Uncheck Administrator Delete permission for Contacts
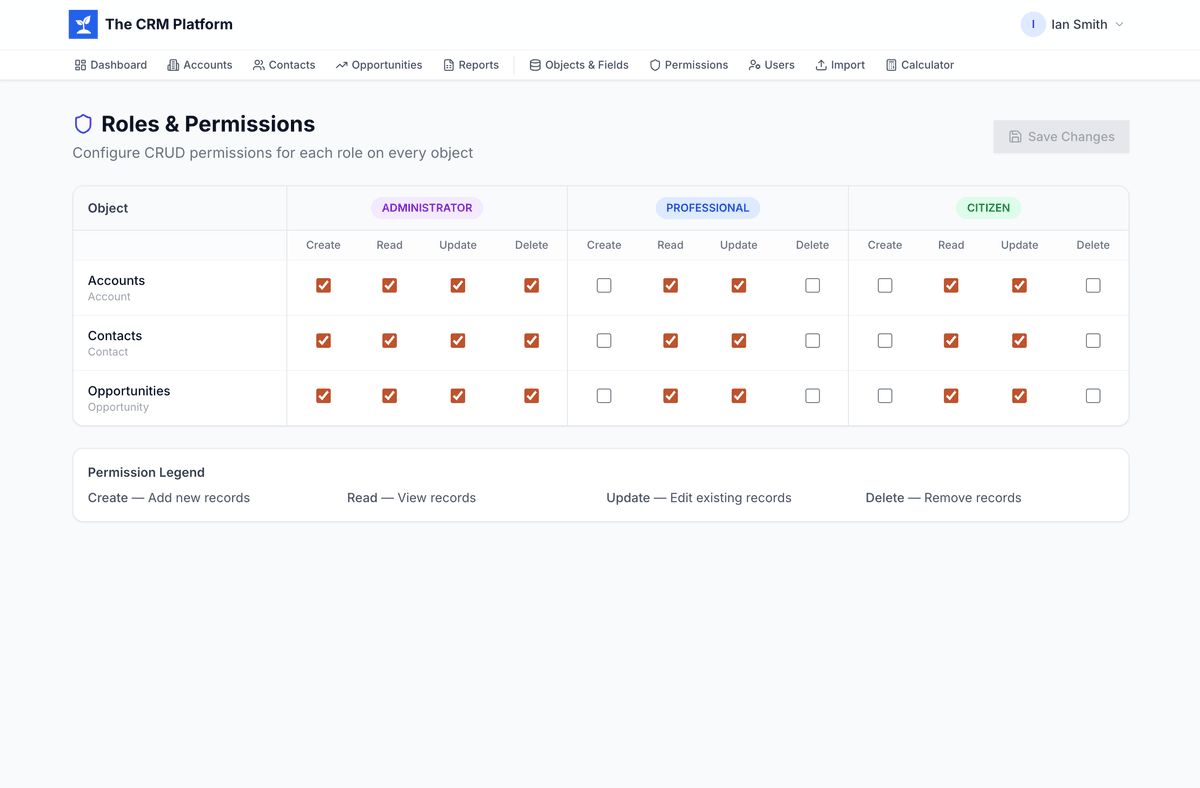This screenshot has height=788, width=1200. [531, 341]
